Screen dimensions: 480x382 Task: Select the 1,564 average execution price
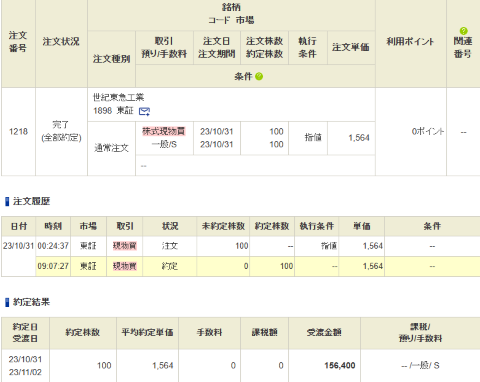coord(163,366)
